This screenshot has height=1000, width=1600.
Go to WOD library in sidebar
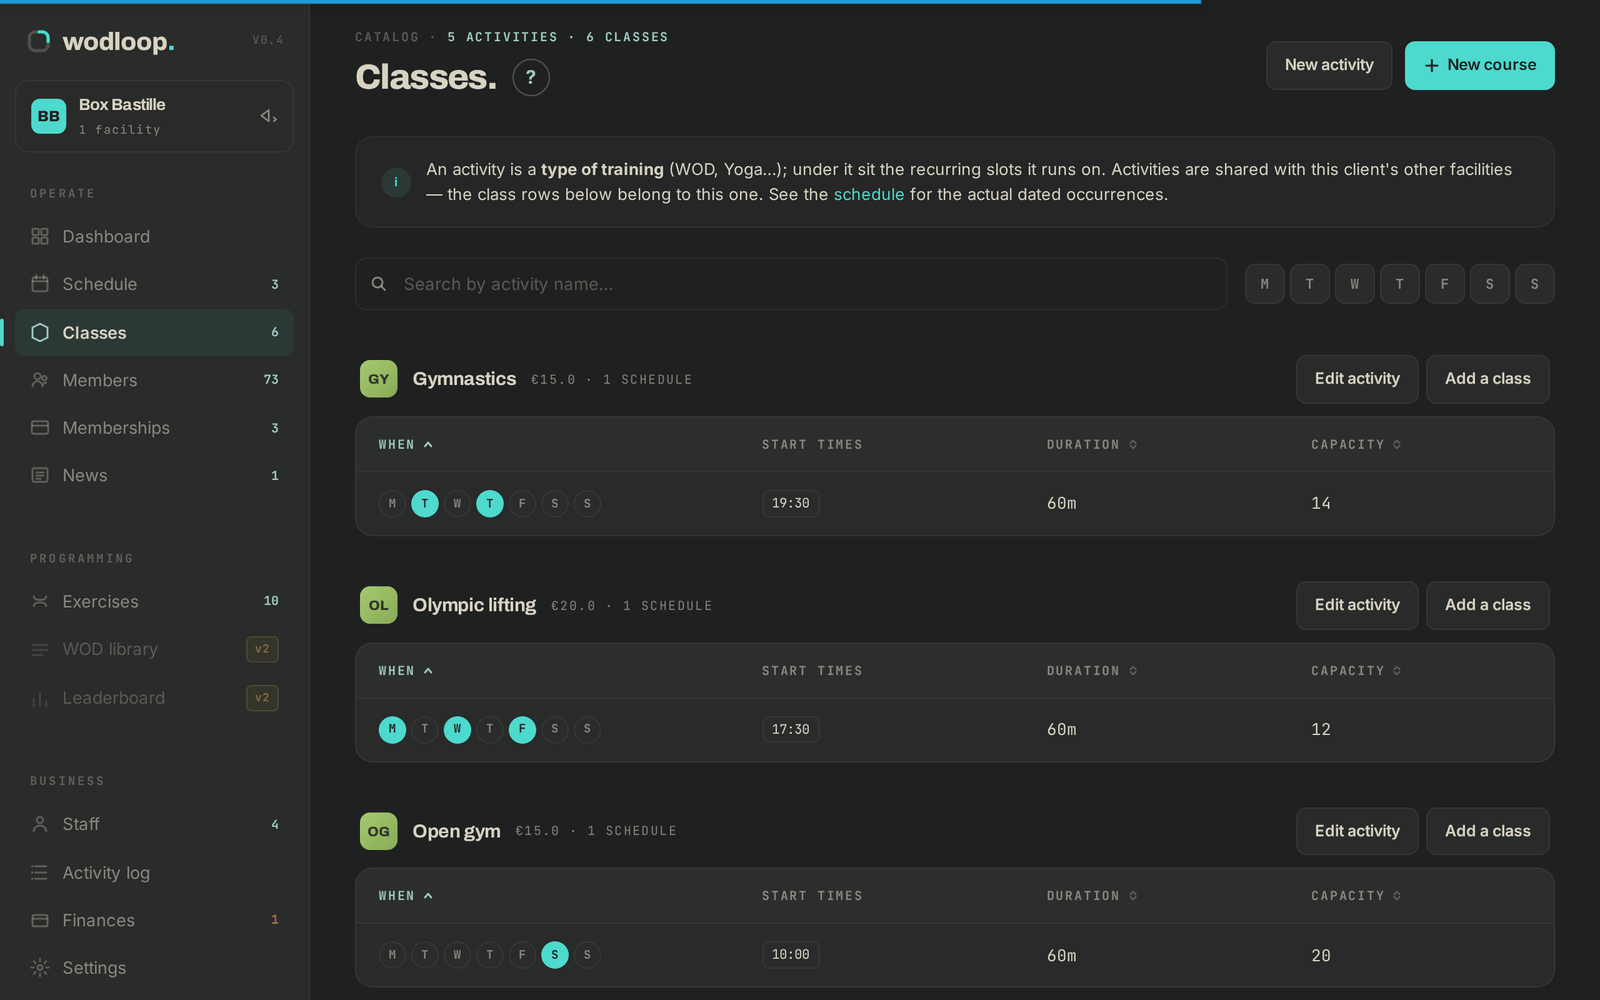(154, 649)
